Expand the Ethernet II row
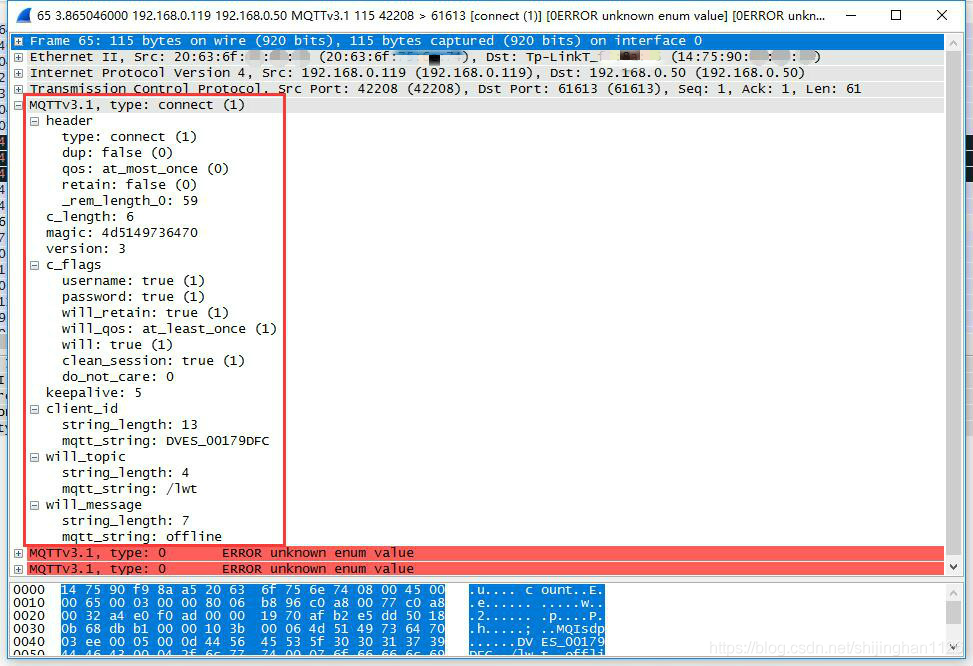 19,57
